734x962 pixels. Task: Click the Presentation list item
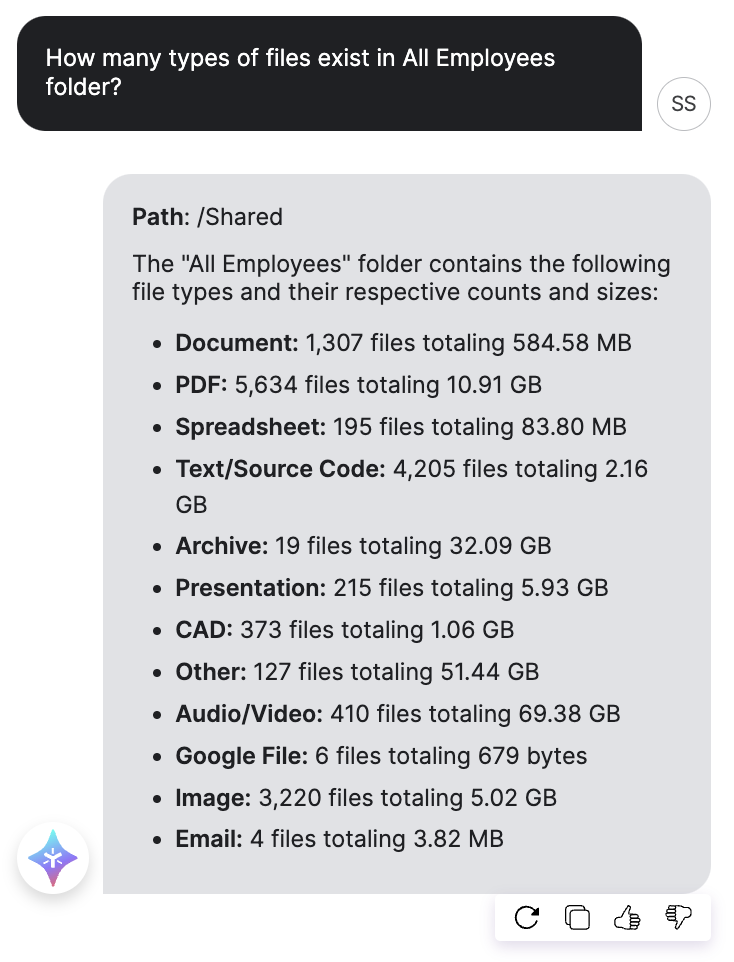tap(392, 588)
